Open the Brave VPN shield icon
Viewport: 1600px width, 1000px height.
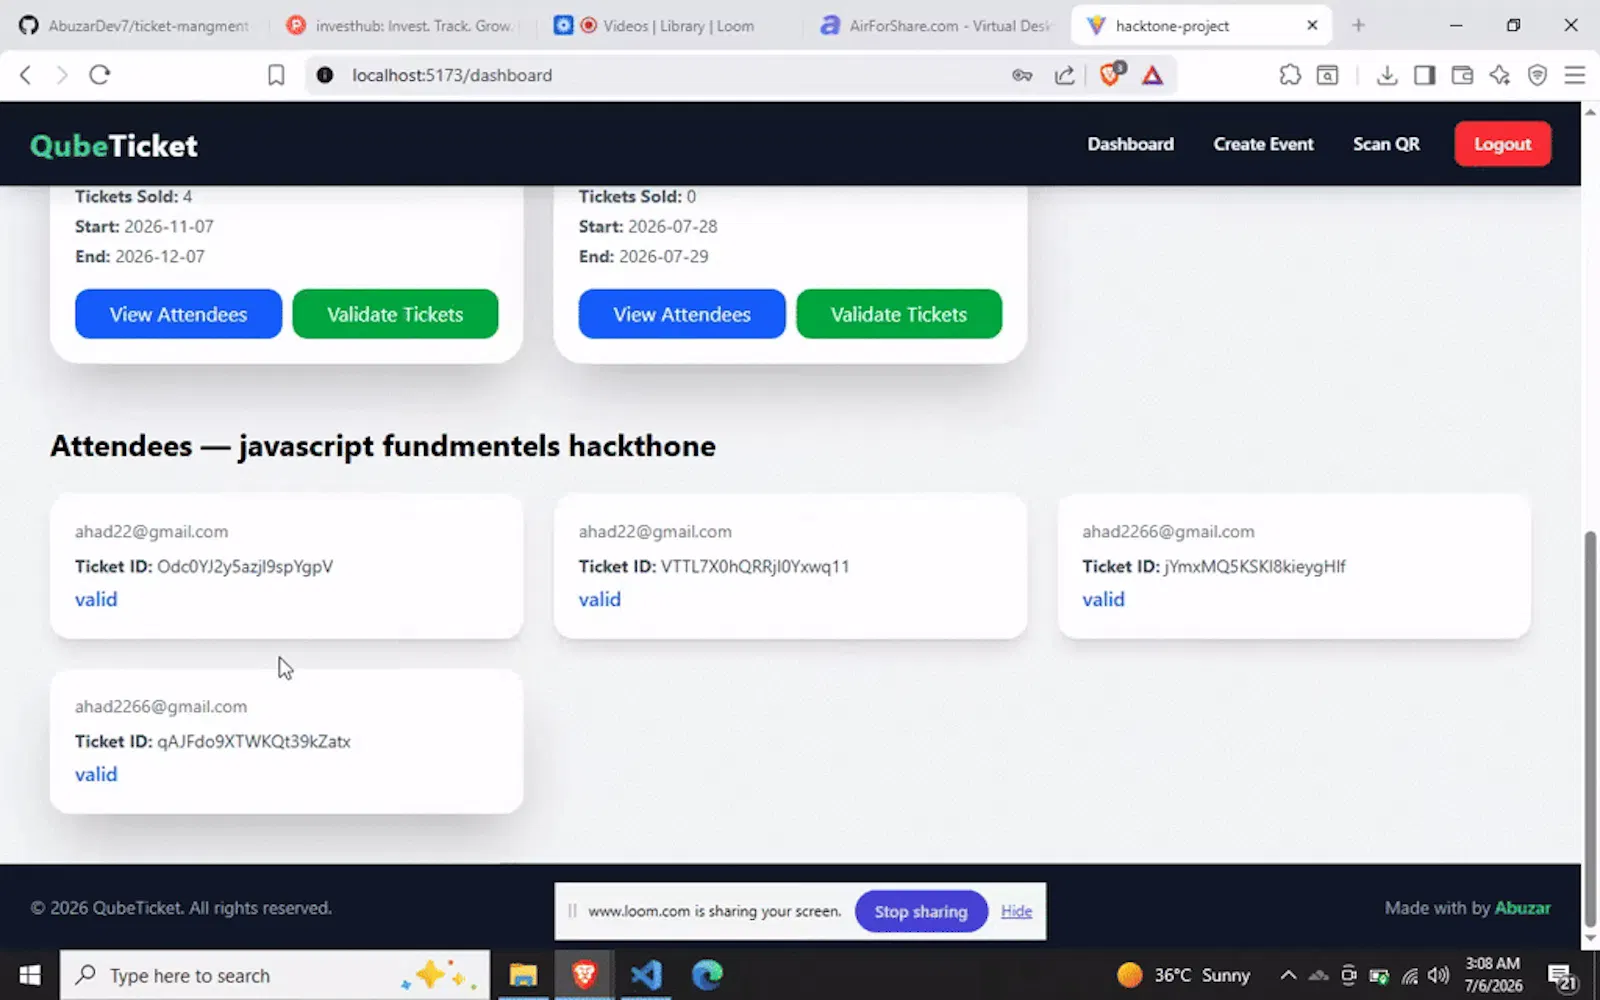tap(1538, 75)
